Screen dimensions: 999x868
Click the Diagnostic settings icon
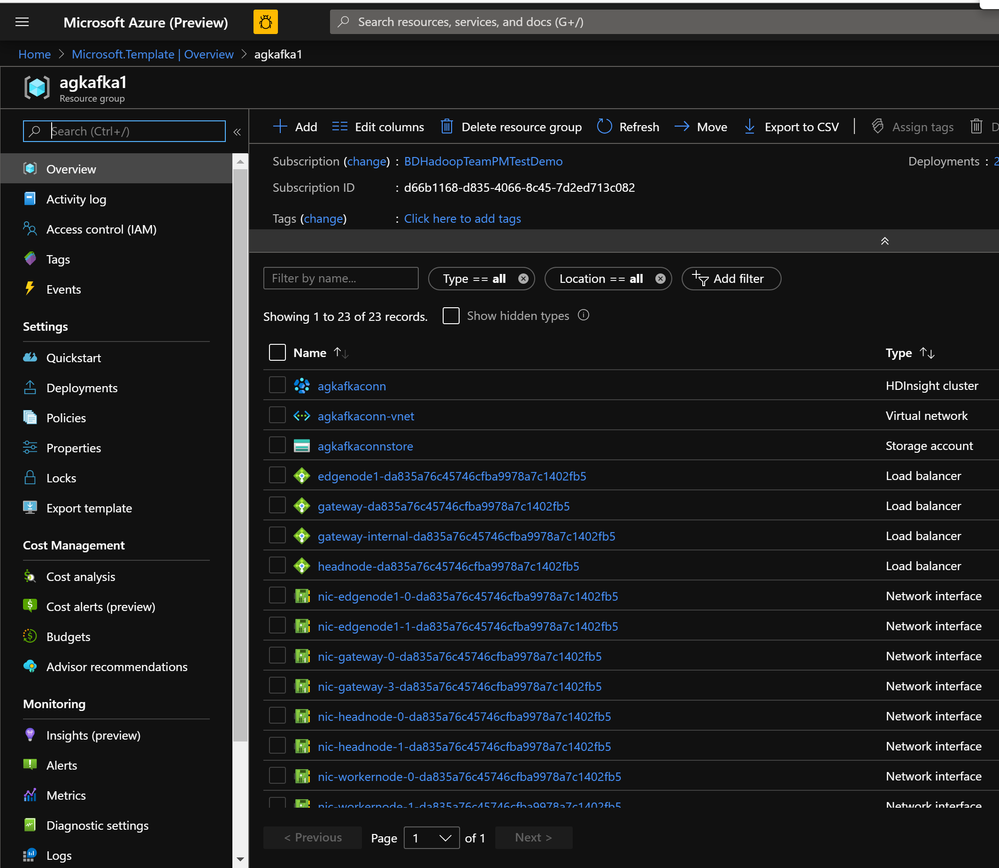point(30,825)
